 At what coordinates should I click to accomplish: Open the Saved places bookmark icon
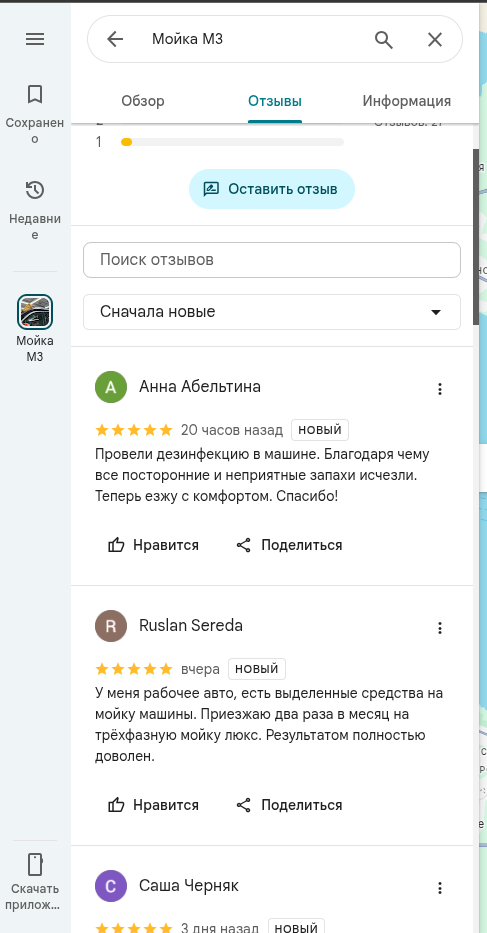pyautogui.click(x=35, y=94)
